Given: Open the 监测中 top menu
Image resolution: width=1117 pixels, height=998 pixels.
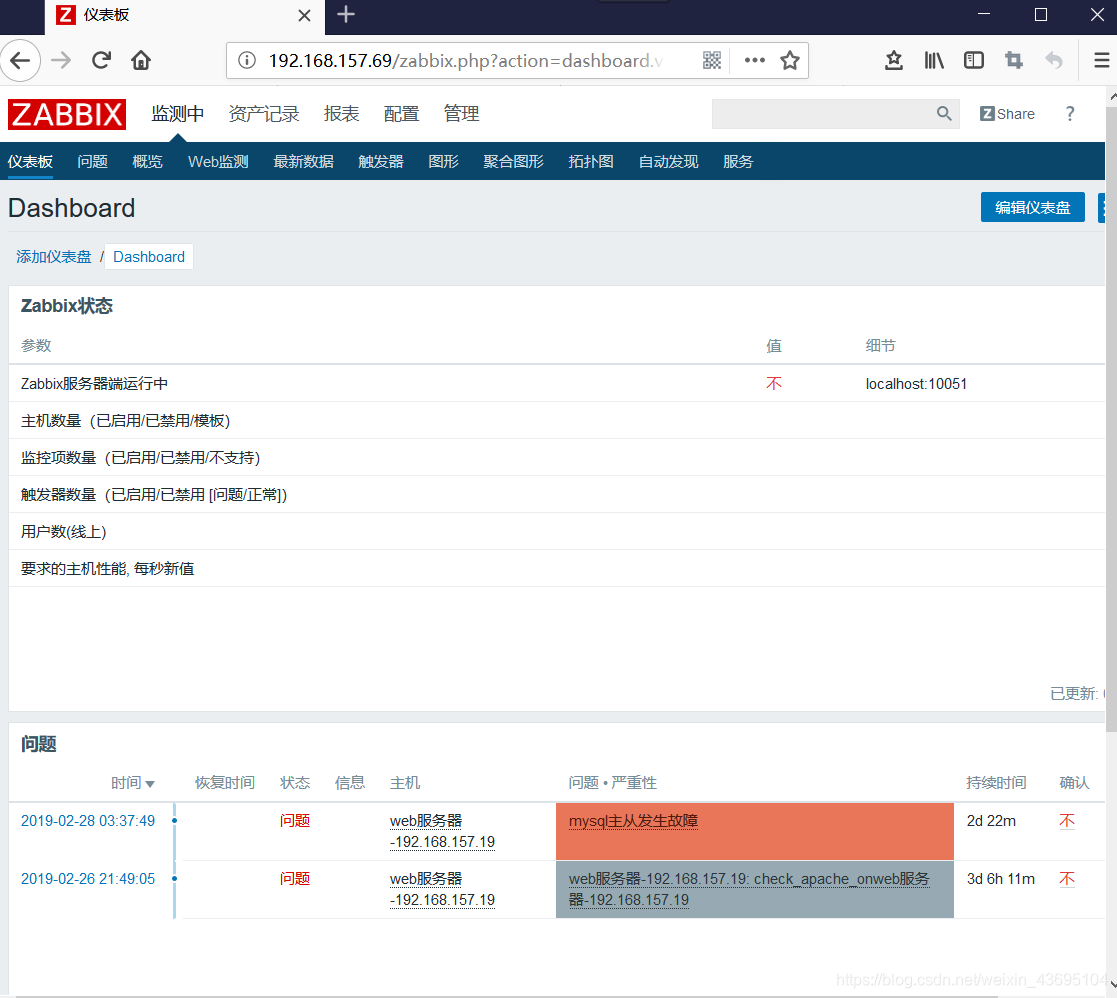Looking at the screenshot, I should click(177, 114).
